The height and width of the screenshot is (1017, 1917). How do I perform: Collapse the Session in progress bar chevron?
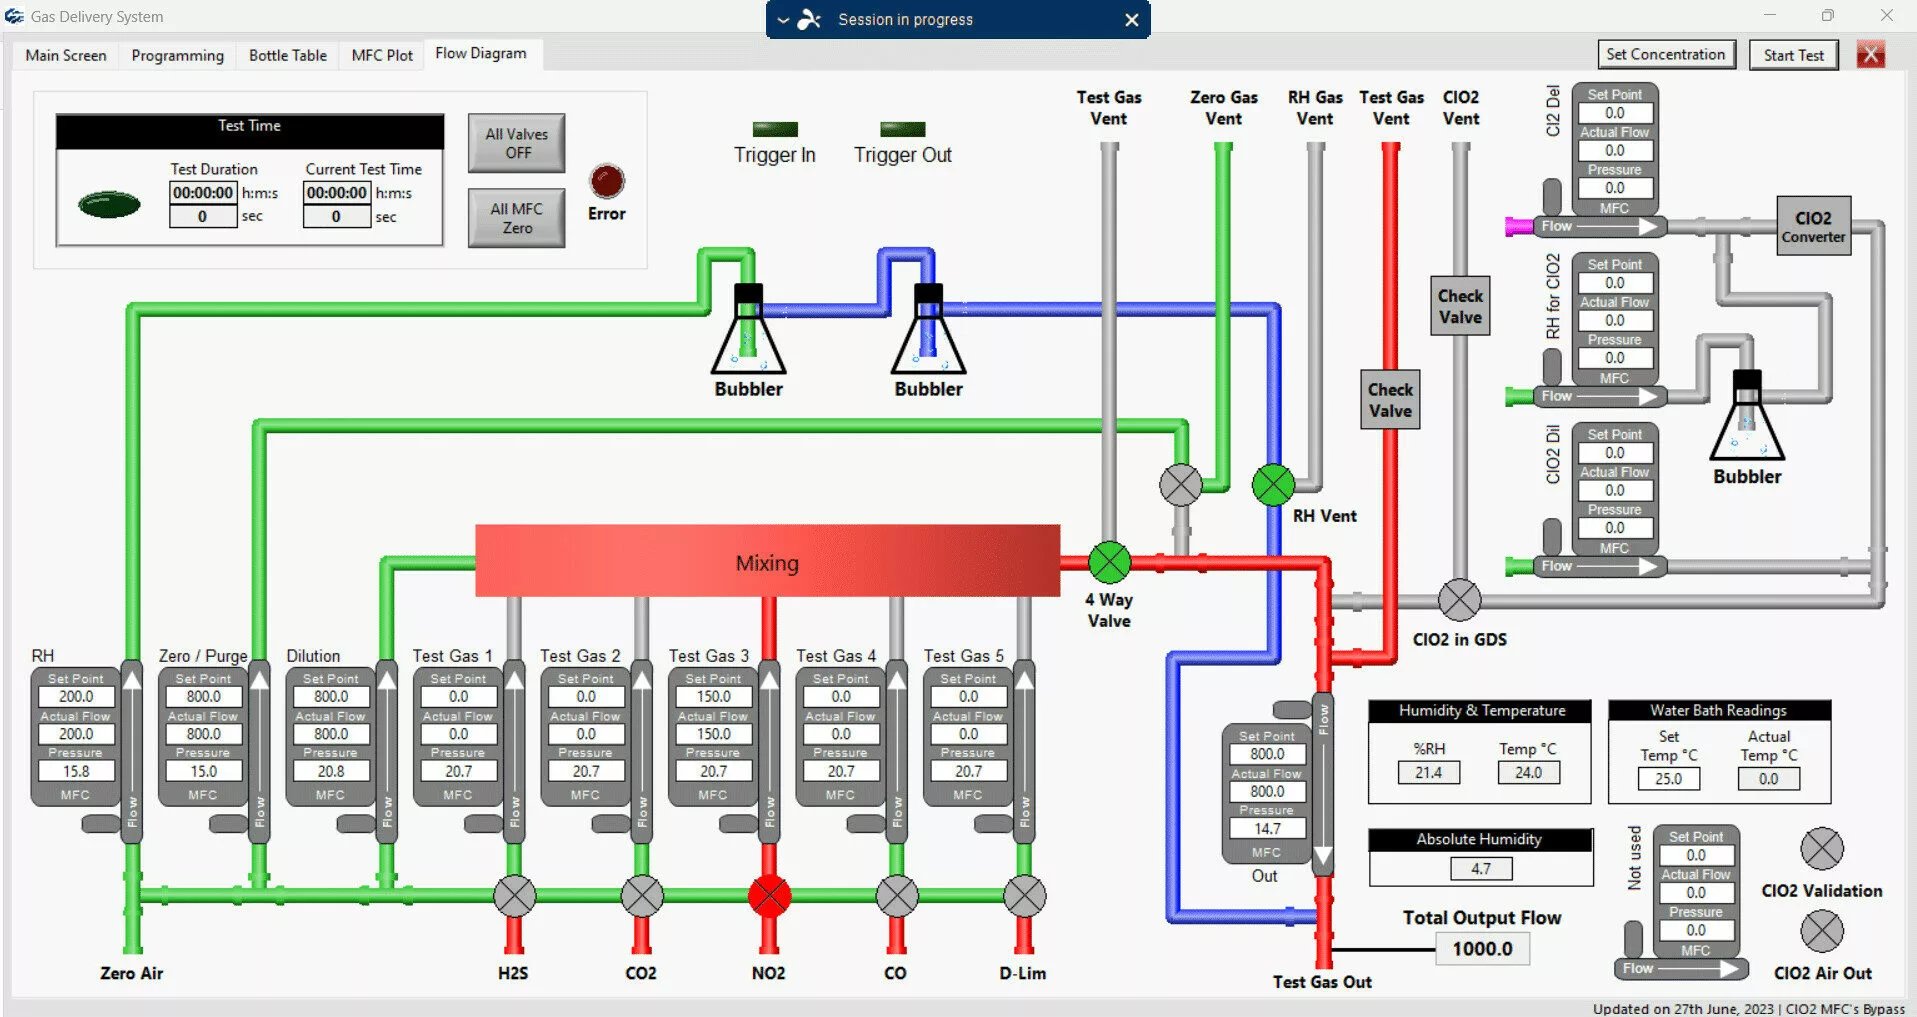pos(783,20)
